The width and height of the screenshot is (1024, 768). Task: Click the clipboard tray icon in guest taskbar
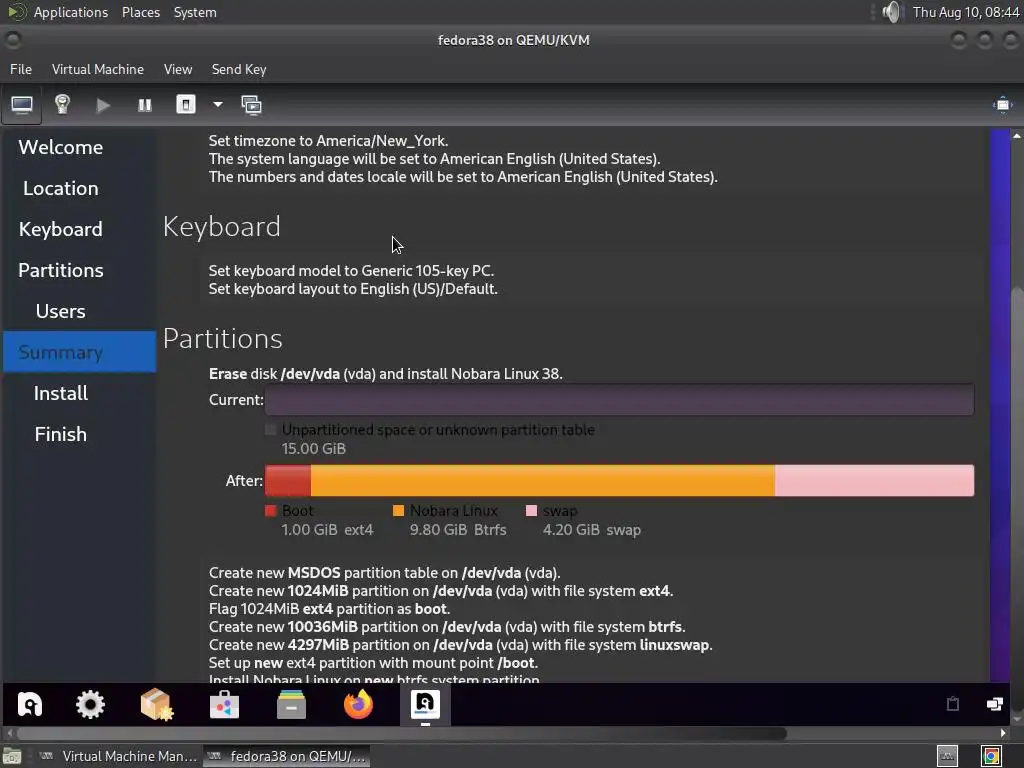coord(953,704)
